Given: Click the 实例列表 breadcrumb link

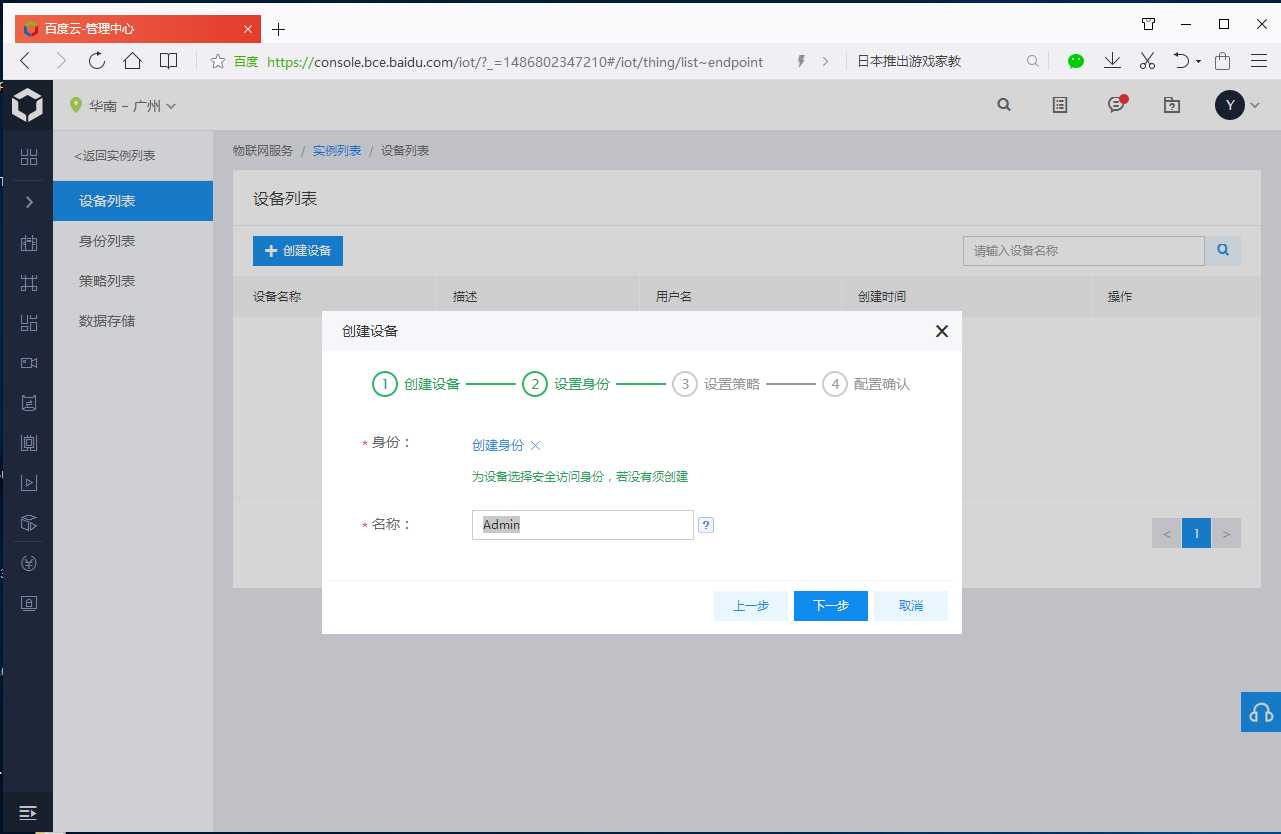Looking at the screenshot, I should (337, 151).
